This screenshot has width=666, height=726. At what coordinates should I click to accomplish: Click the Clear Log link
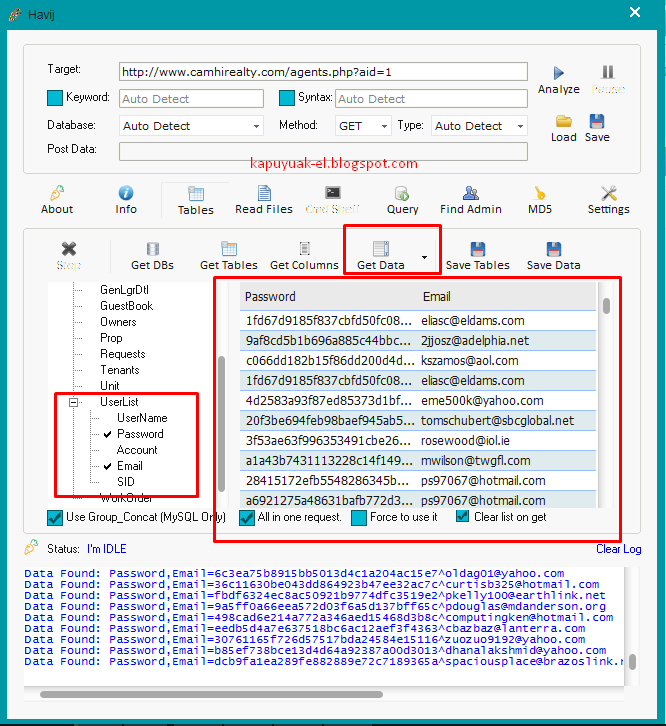point(618,549)
